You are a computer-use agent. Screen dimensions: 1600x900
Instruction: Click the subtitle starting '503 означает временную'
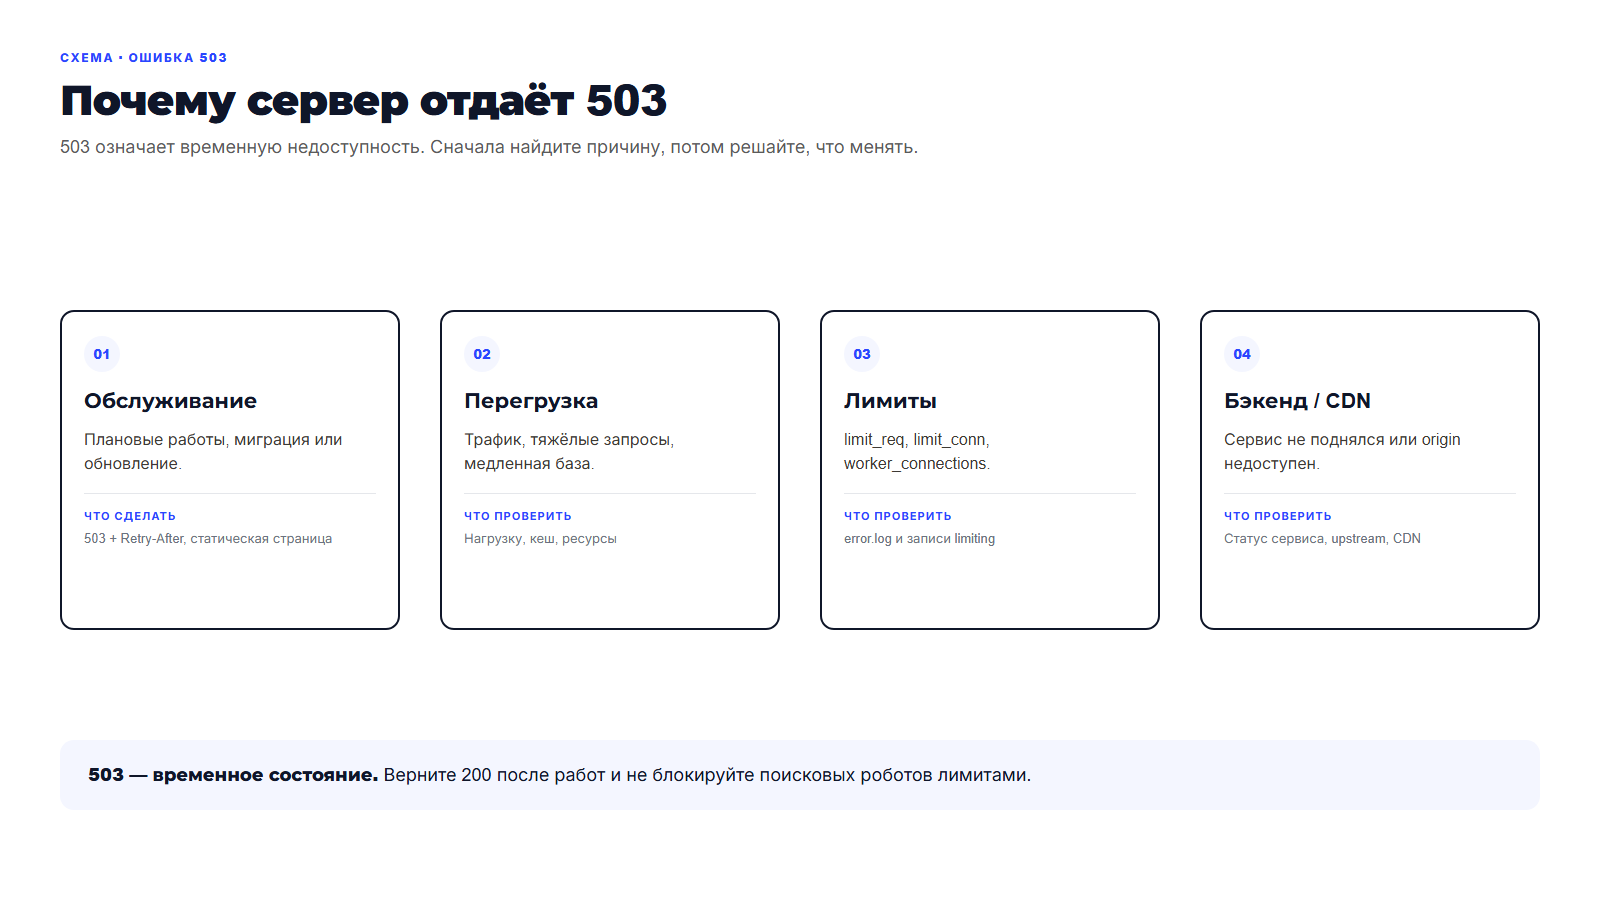coord(489,147)
